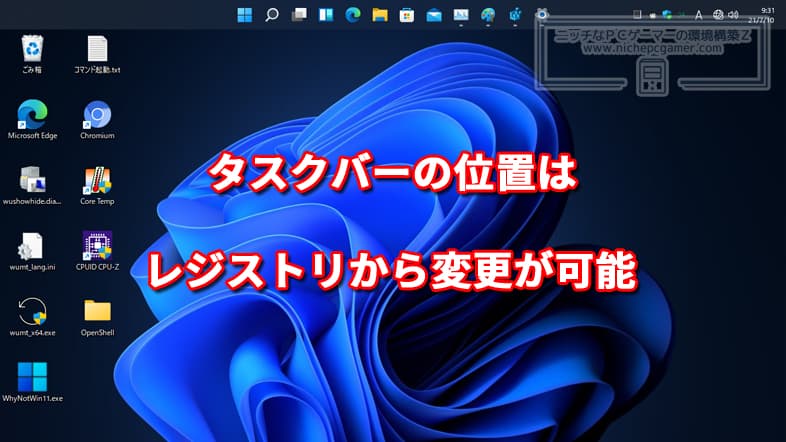
Task: Launch Edge from the taskbar
Action: [353, 15]
